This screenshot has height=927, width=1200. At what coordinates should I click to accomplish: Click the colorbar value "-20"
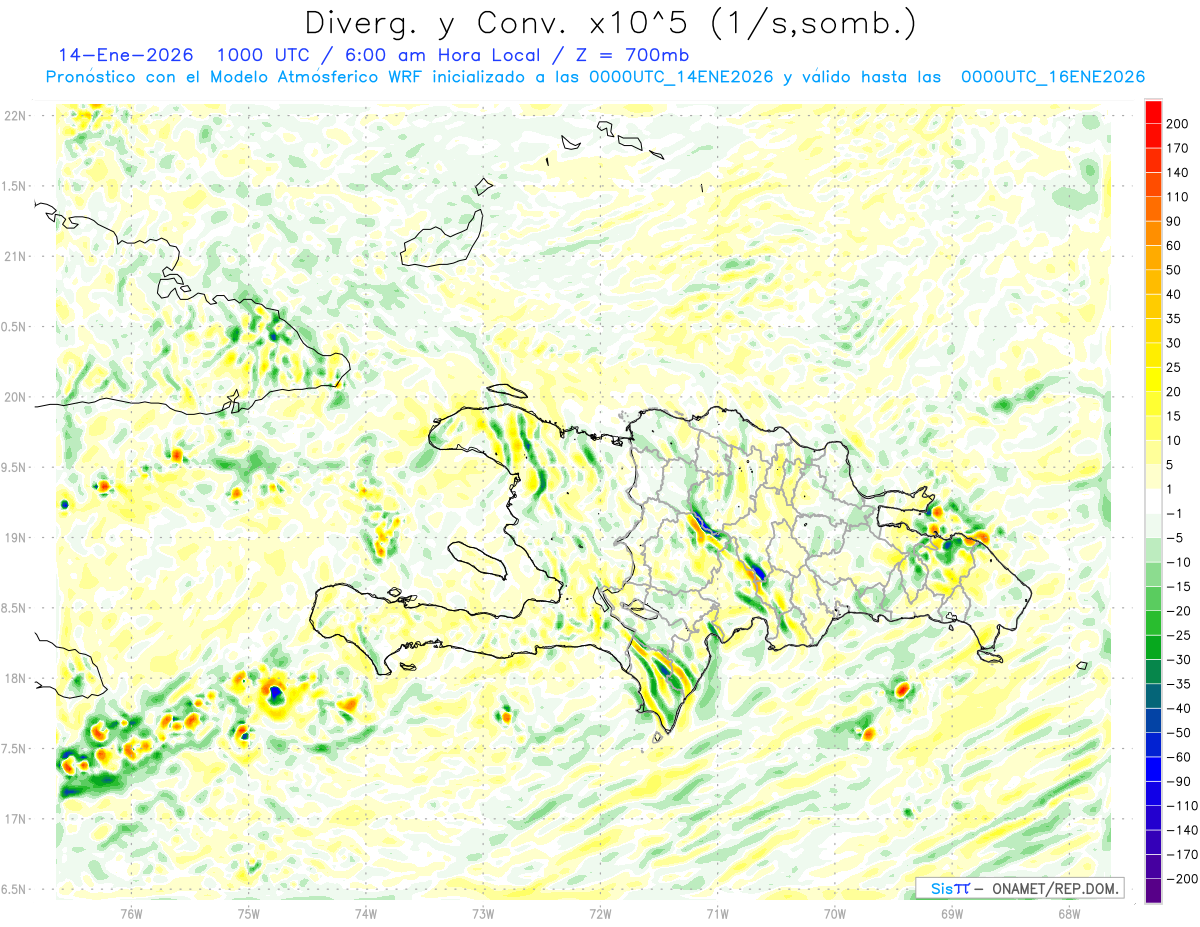1177,611
